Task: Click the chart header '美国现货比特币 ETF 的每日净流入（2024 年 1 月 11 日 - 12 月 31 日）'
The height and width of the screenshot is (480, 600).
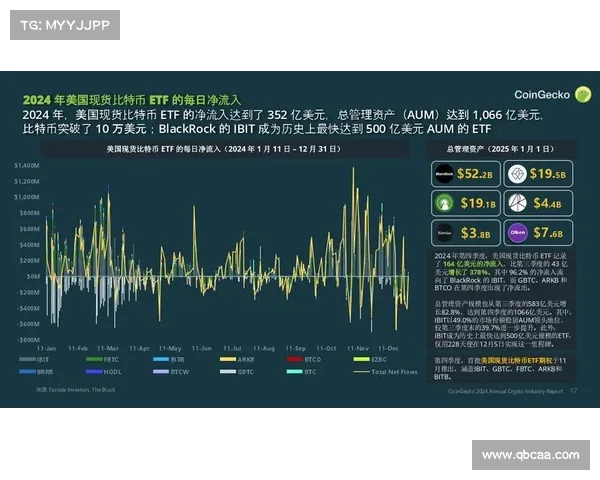Action: 224,149
